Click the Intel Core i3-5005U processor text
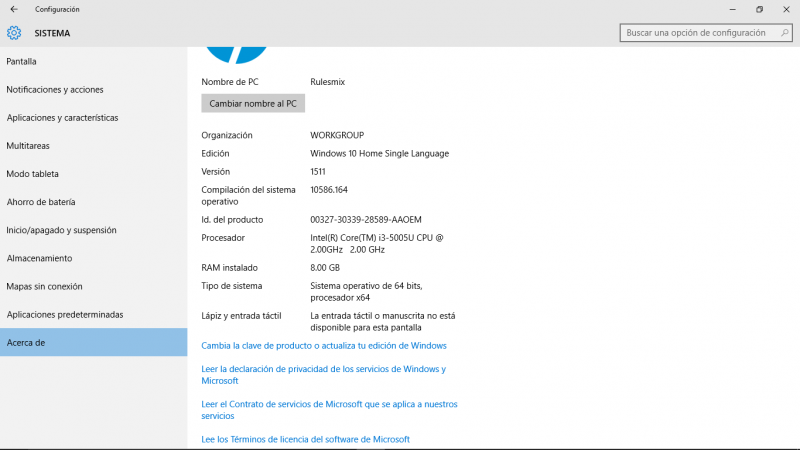 (x=377, y=243)
